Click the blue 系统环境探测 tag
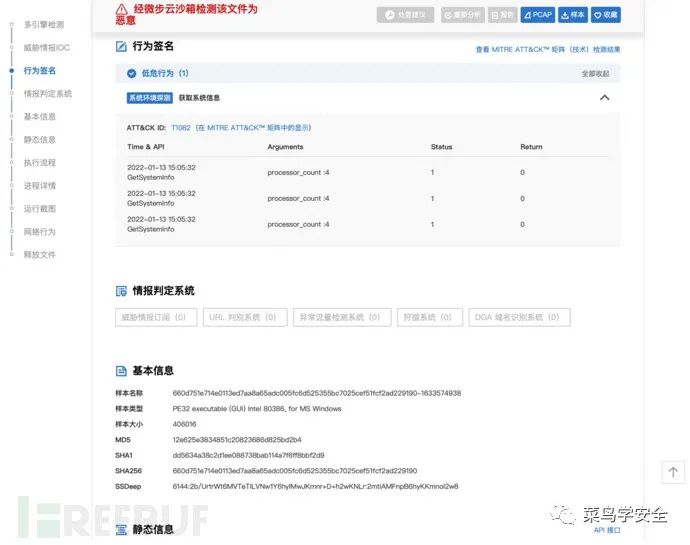Image resolution: width=690 pixels, height=545 pixels. point(150,98)
